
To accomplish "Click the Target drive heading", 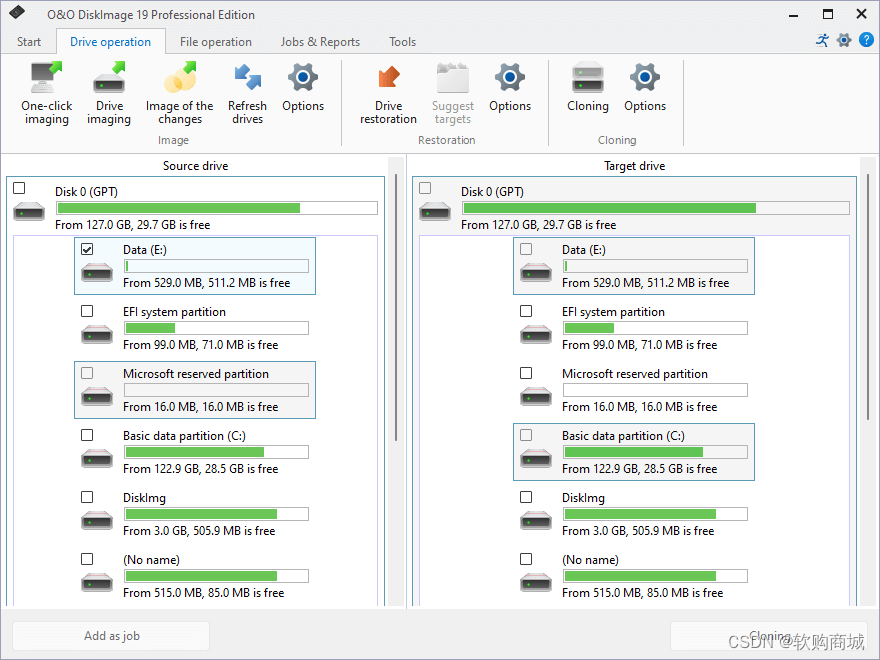I will [x=634, y=166].
